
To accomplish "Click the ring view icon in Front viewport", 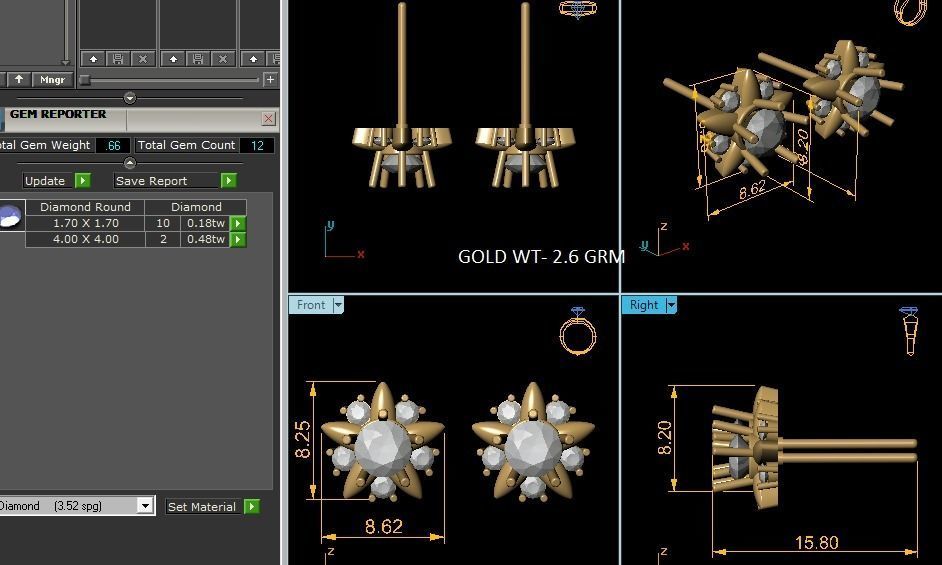I will coord(578,330).
